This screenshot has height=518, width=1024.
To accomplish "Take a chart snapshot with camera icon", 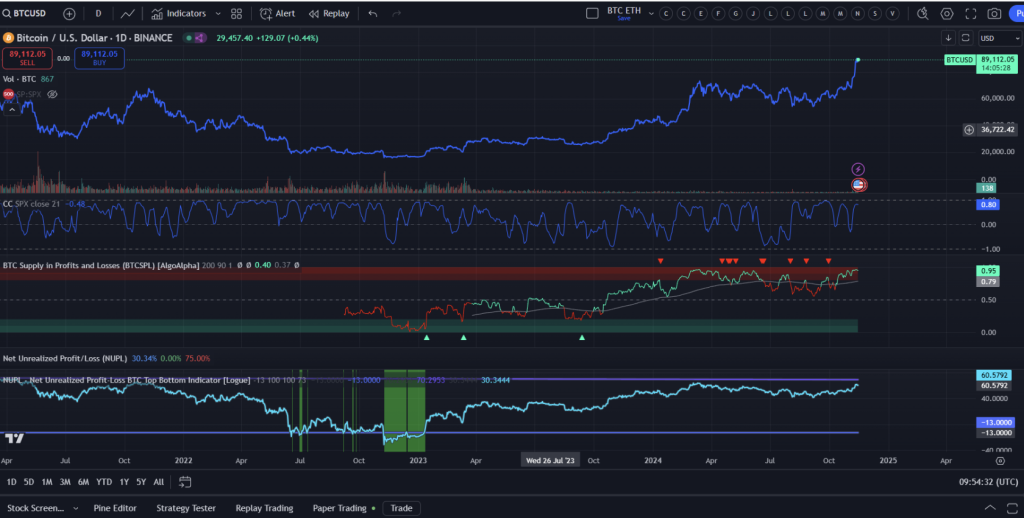I will (994, 14).
